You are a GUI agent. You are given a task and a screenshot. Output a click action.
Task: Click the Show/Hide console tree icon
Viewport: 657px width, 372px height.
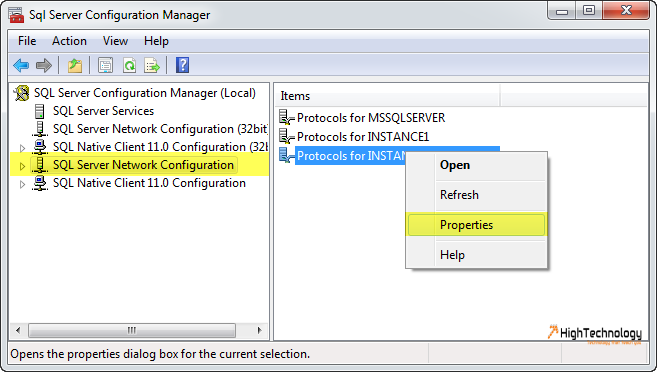coord(105,65)
